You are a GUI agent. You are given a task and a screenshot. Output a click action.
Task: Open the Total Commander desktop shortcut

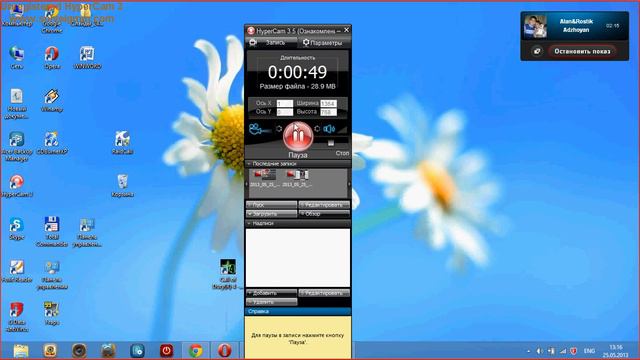point(52,231)
